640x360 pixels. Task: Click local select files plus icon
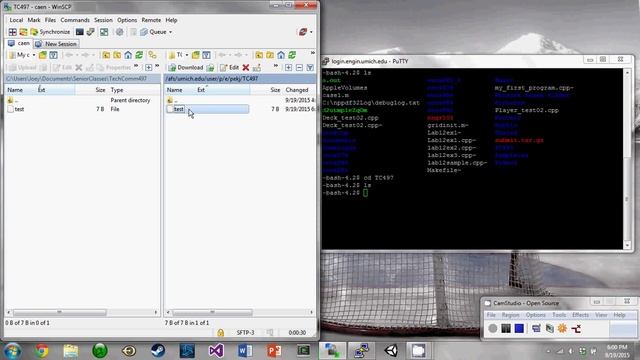[x=149, y=67]
